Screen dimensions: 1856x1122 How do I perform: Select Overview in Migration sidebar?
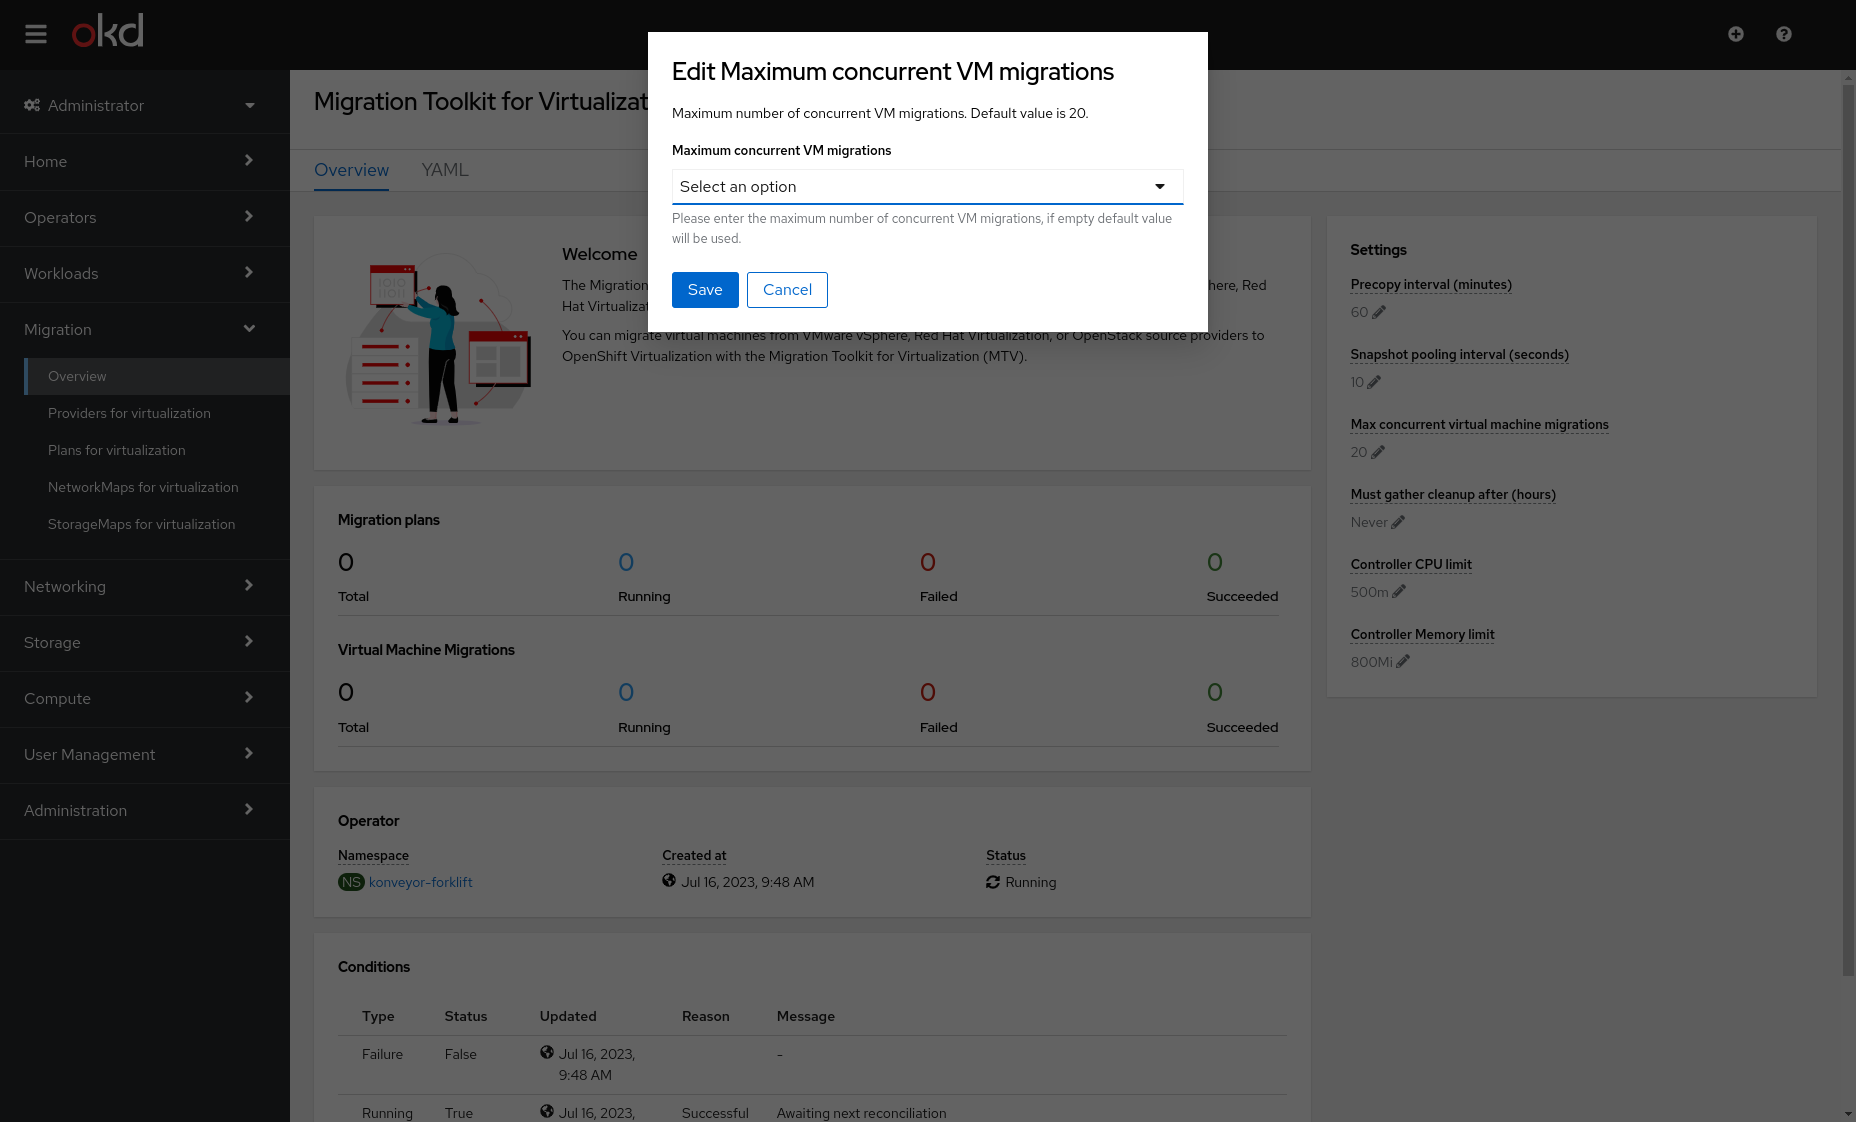157,376
